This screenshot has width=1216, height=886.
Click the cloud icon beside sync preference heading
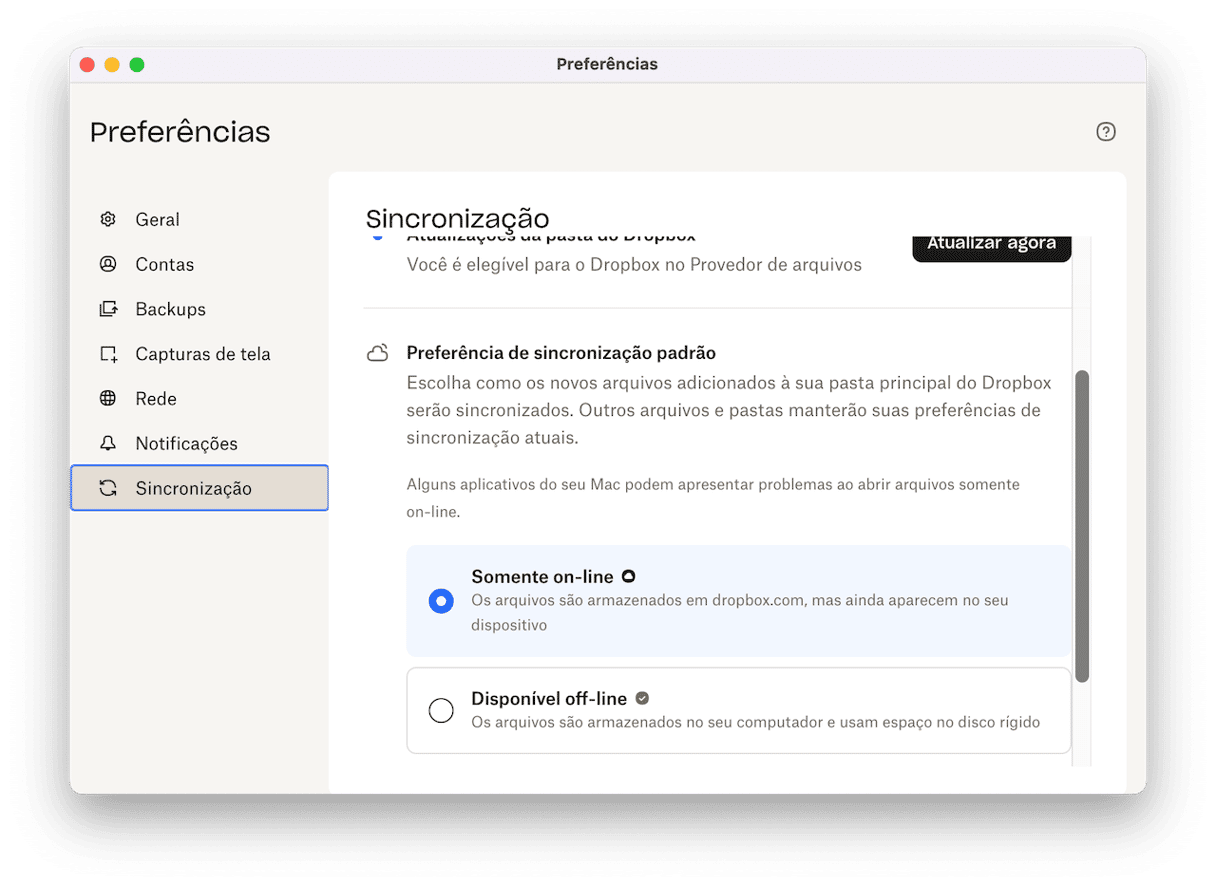[x=377, y=353]
